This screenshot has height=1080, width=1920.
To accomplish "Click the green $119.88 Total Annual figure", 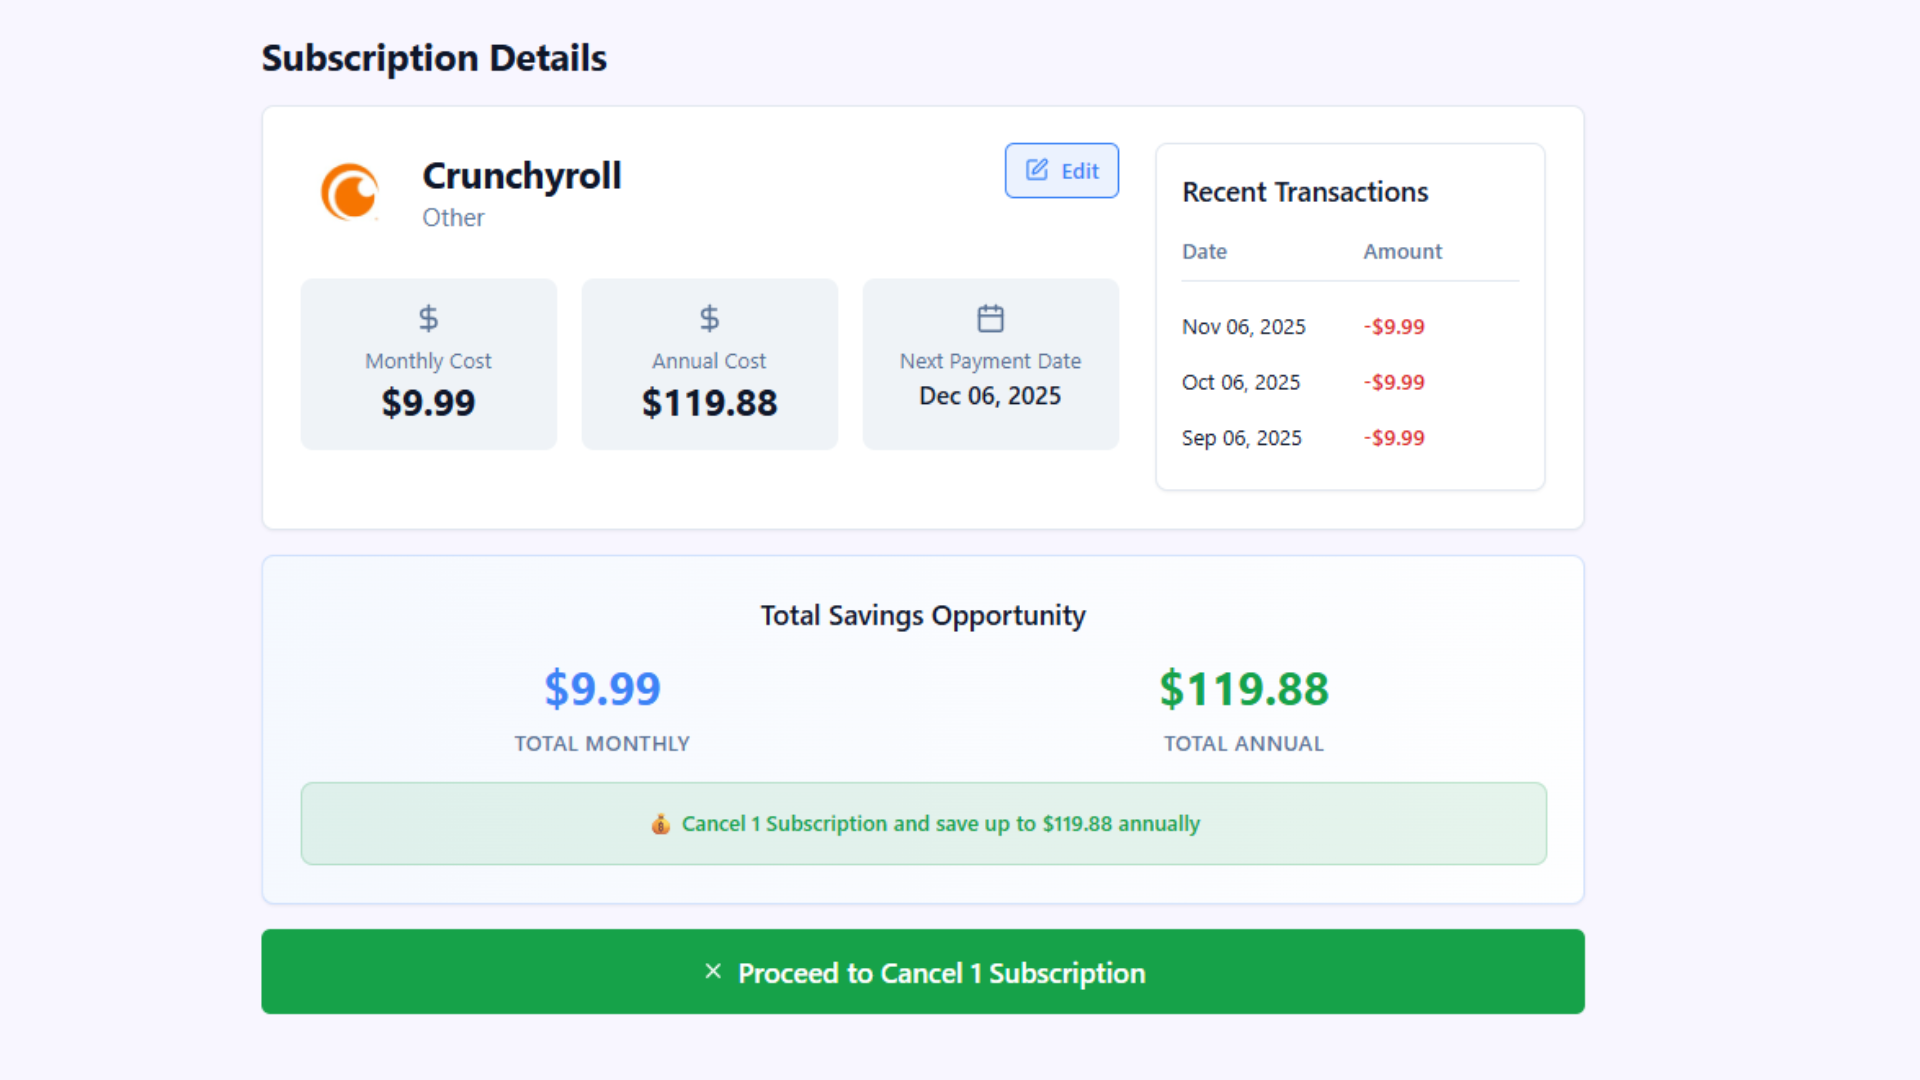I will point(1243,689).
